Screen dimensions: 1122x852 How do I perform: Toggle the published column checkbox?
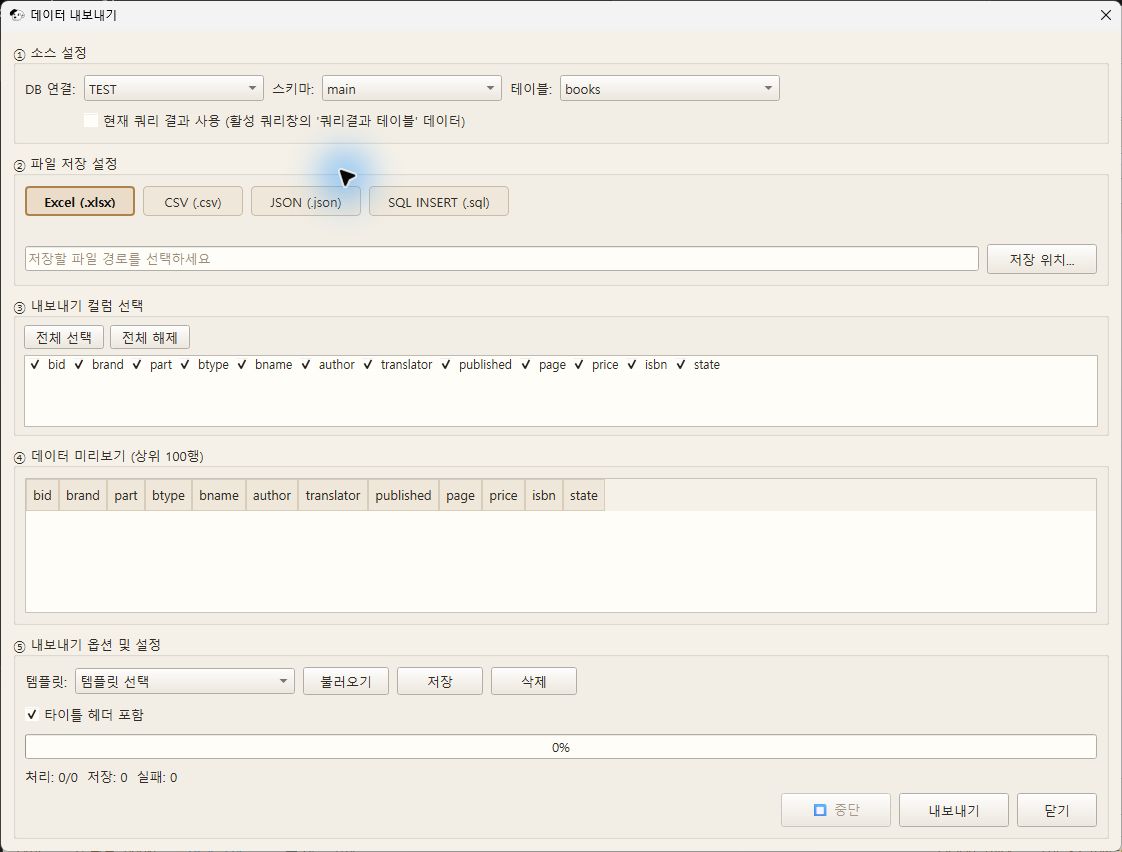[446, 365]
